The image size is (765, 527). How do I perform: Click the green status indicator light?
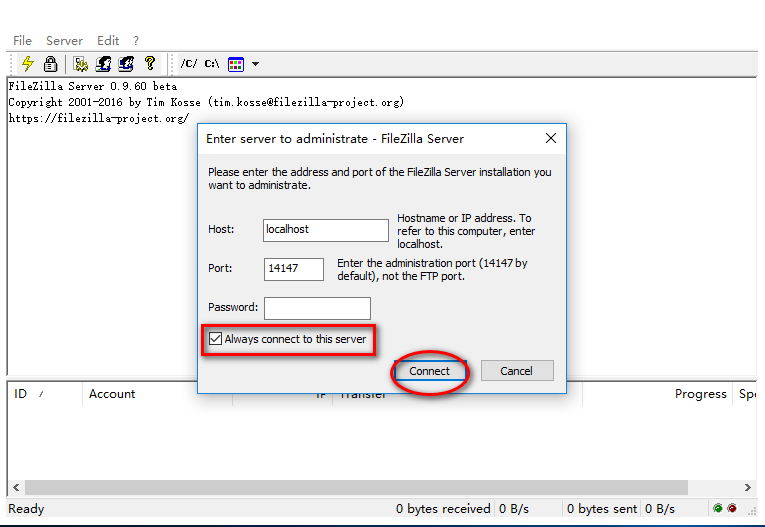pos(718,508)
